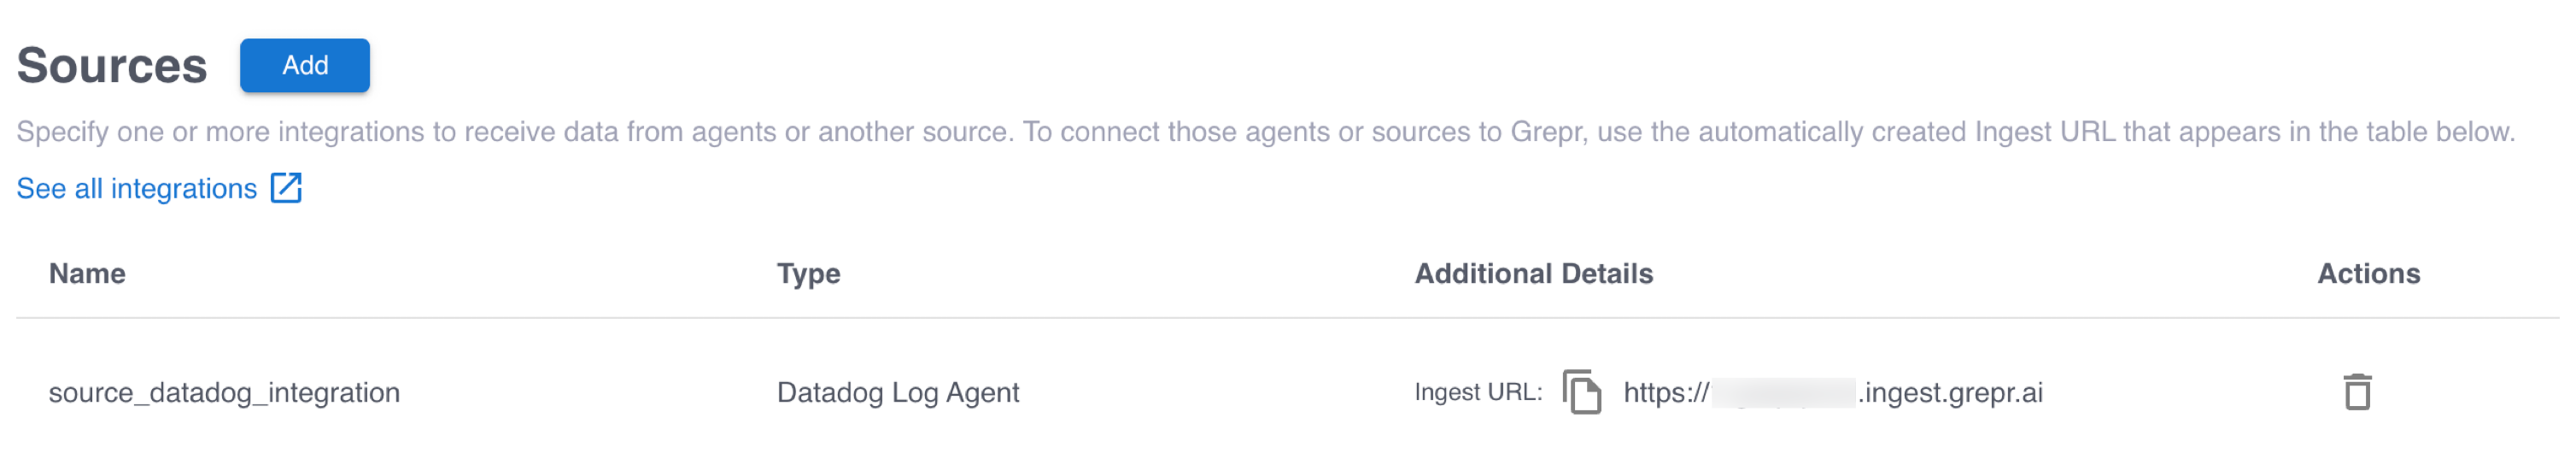Click the Sources page heading
The image size is (2576, 465).
112,66
